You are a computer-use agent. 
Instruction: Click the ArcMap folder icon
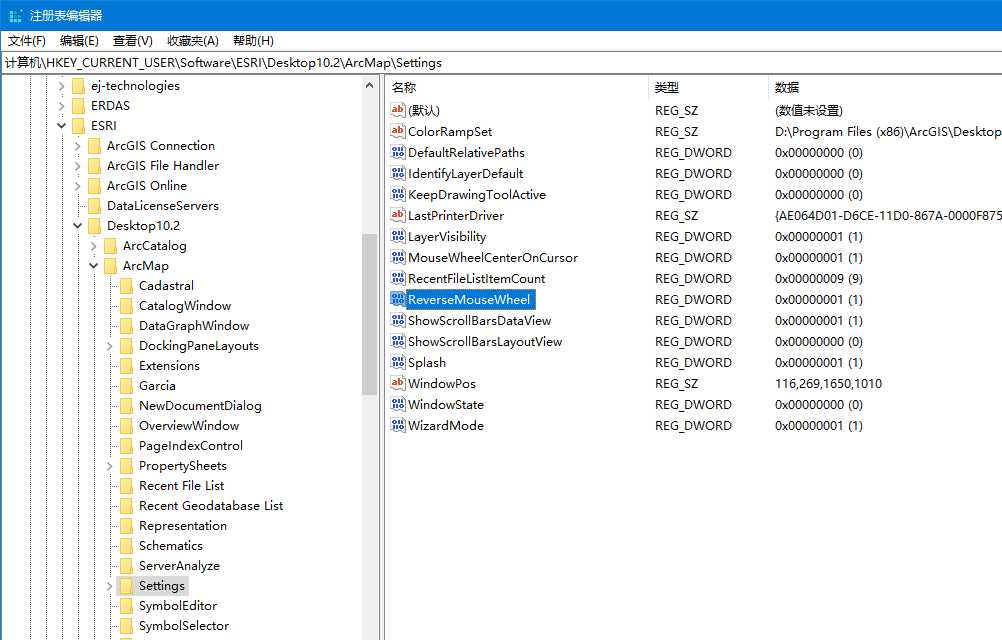tap(111, 266)
